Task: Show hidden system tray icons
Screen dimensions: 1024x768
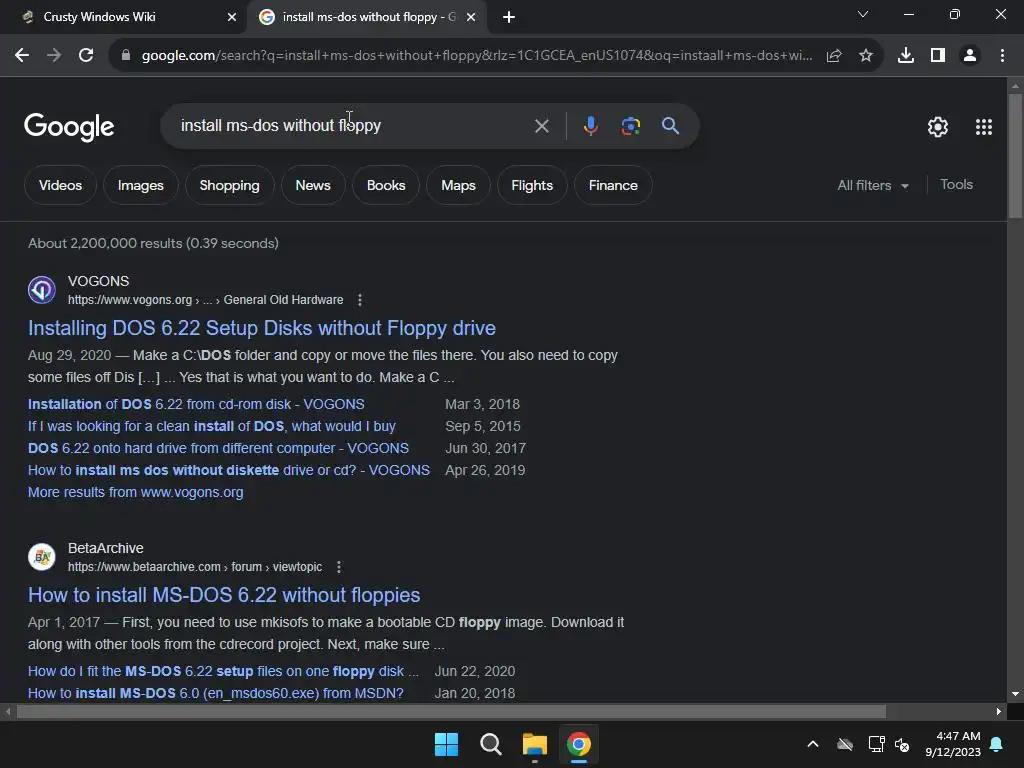Action: pyautogui.click(x=813, y=744)
